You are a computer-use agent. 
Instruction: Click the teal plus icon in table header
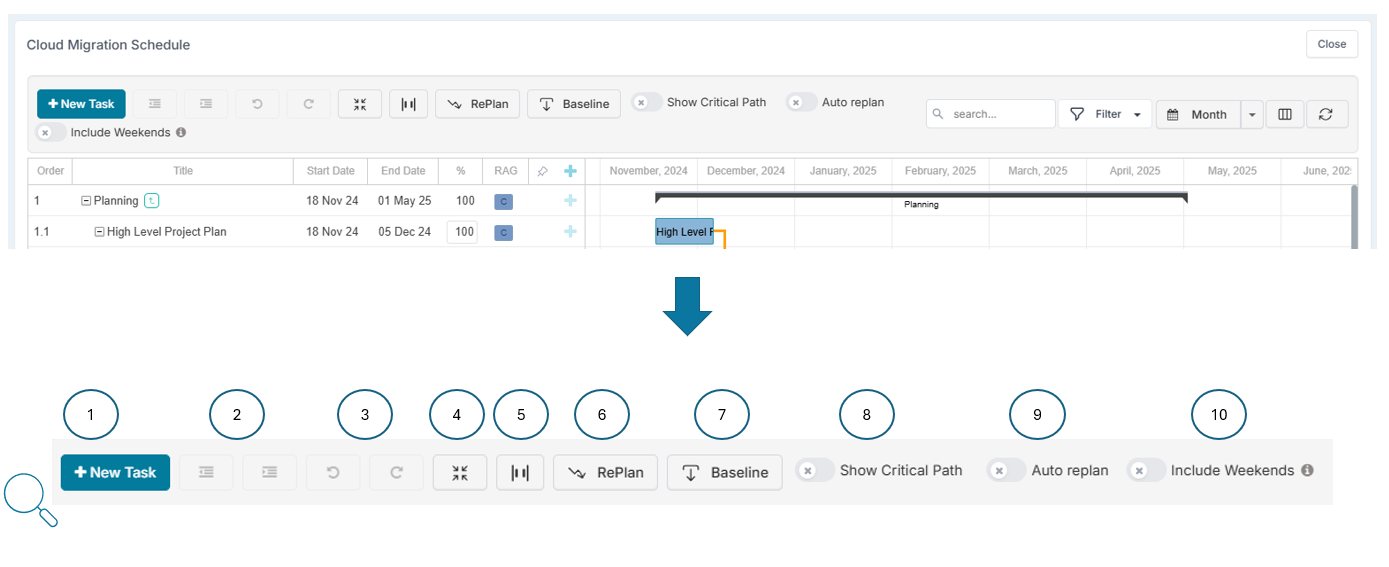570,171
